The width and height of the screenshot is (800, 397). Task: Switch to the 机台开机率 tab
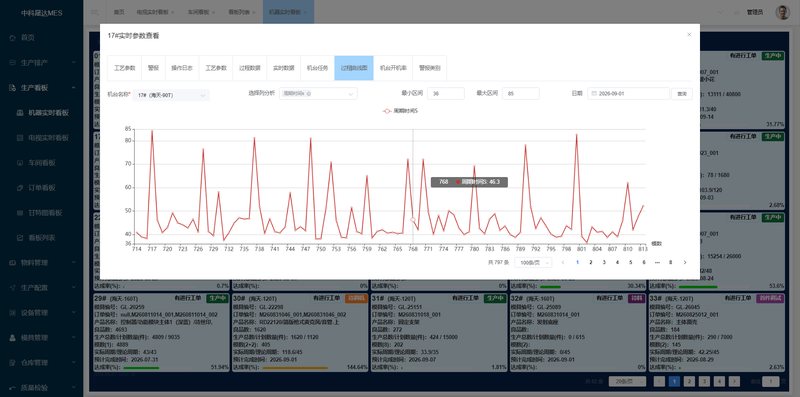click(393, 68)
